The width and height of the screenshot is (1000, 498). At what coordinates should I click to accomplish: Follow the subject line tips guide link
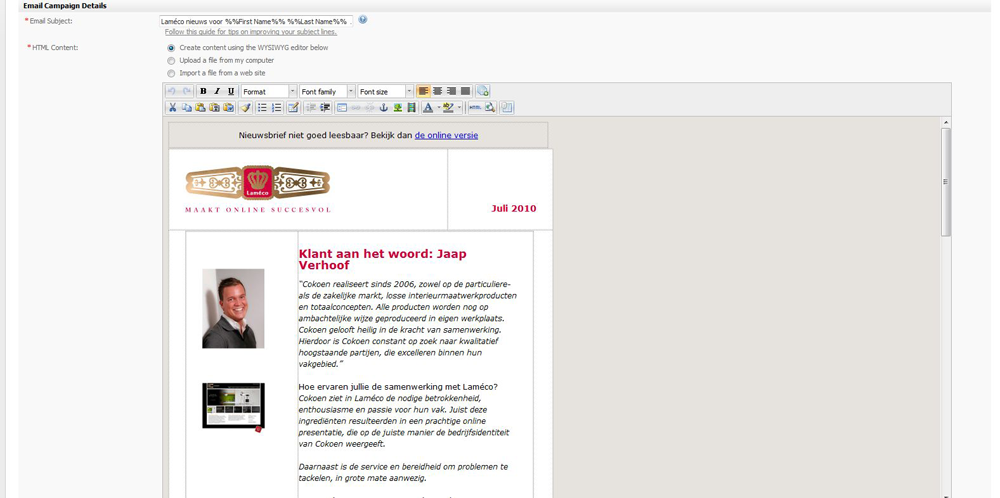click(250, 32)
